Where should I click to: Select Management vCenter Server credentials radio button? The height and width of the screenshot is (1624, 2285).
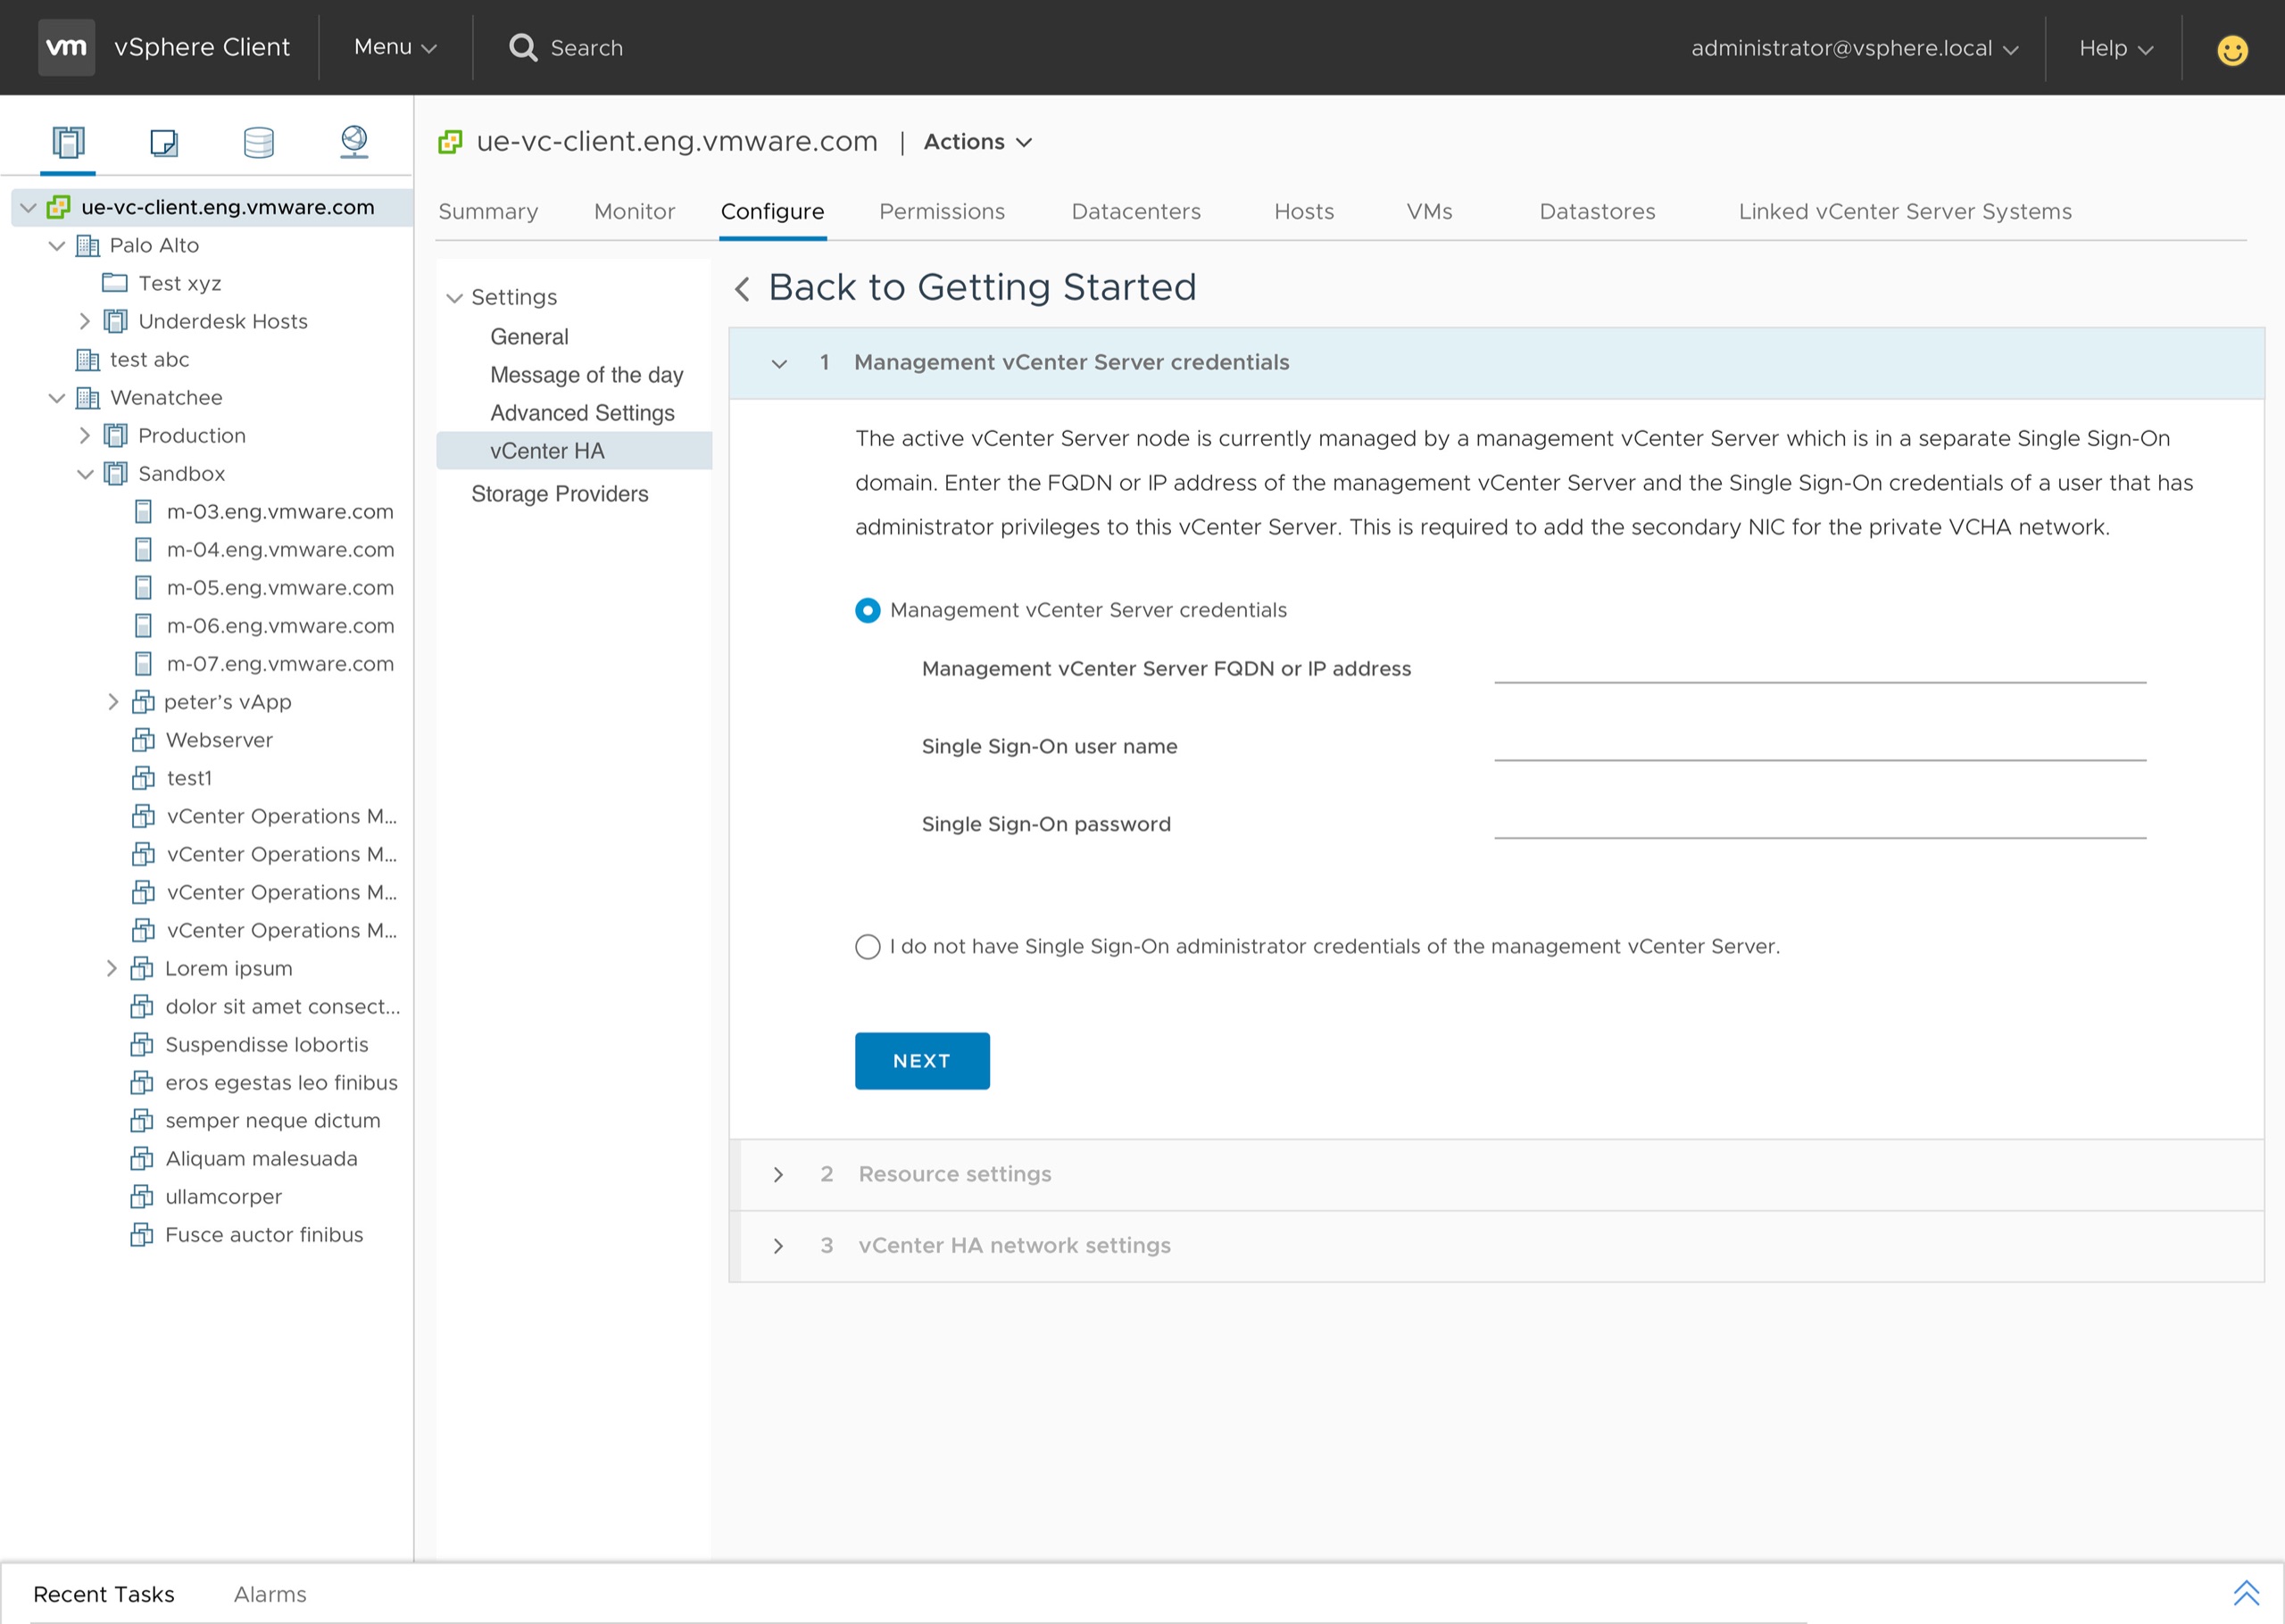tap(868, 610)
